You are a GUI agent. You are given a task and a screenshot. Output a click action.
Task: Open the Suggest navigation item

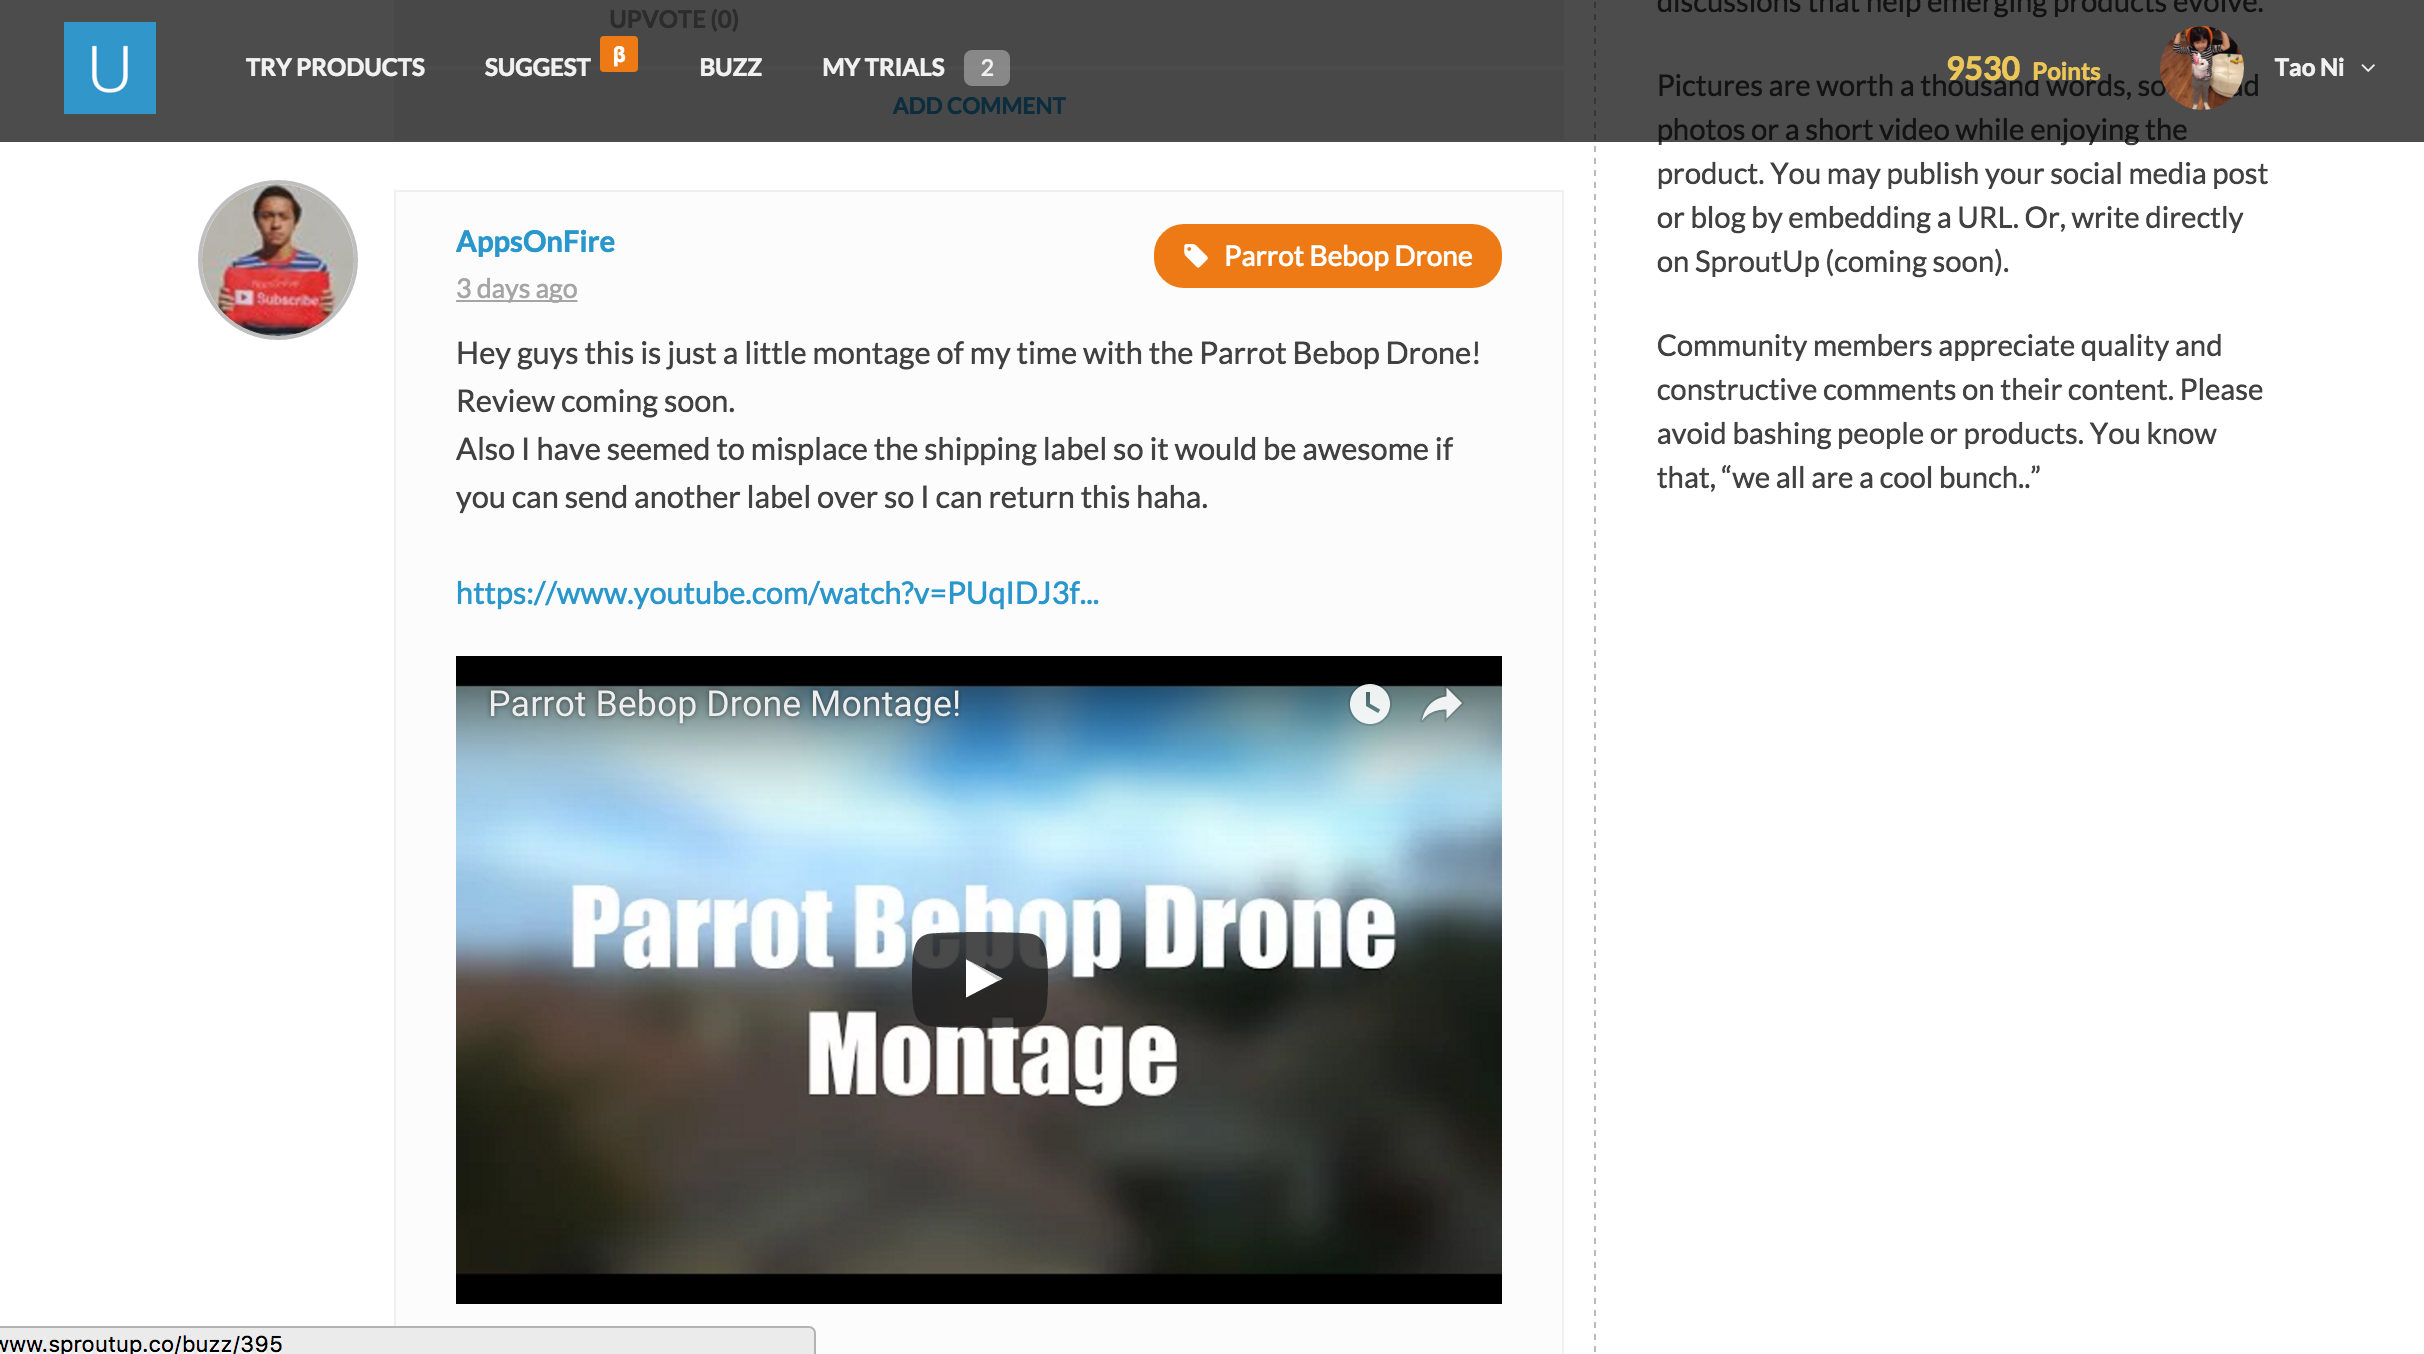[537, 68]
